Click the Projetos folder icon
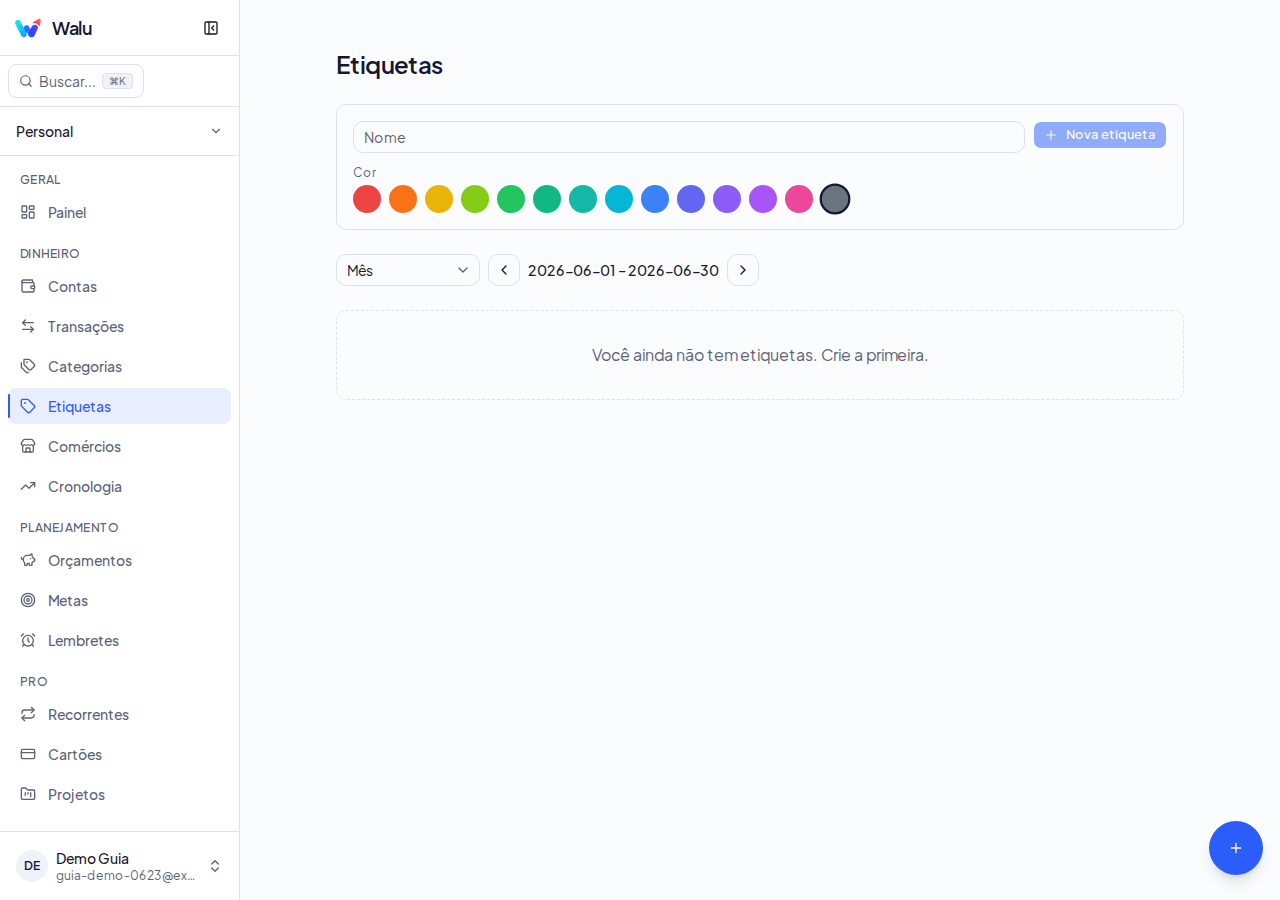1280x900 pixels. coord(28,794)
